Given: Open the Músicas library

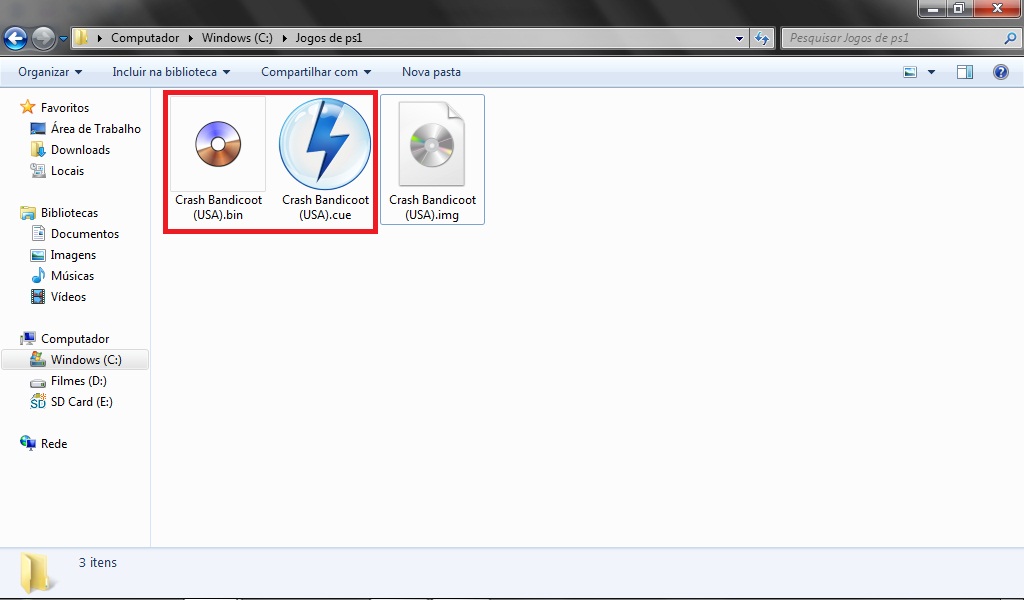Looking at the screenshot, I should pyautogui.click(x=72, y=276).
